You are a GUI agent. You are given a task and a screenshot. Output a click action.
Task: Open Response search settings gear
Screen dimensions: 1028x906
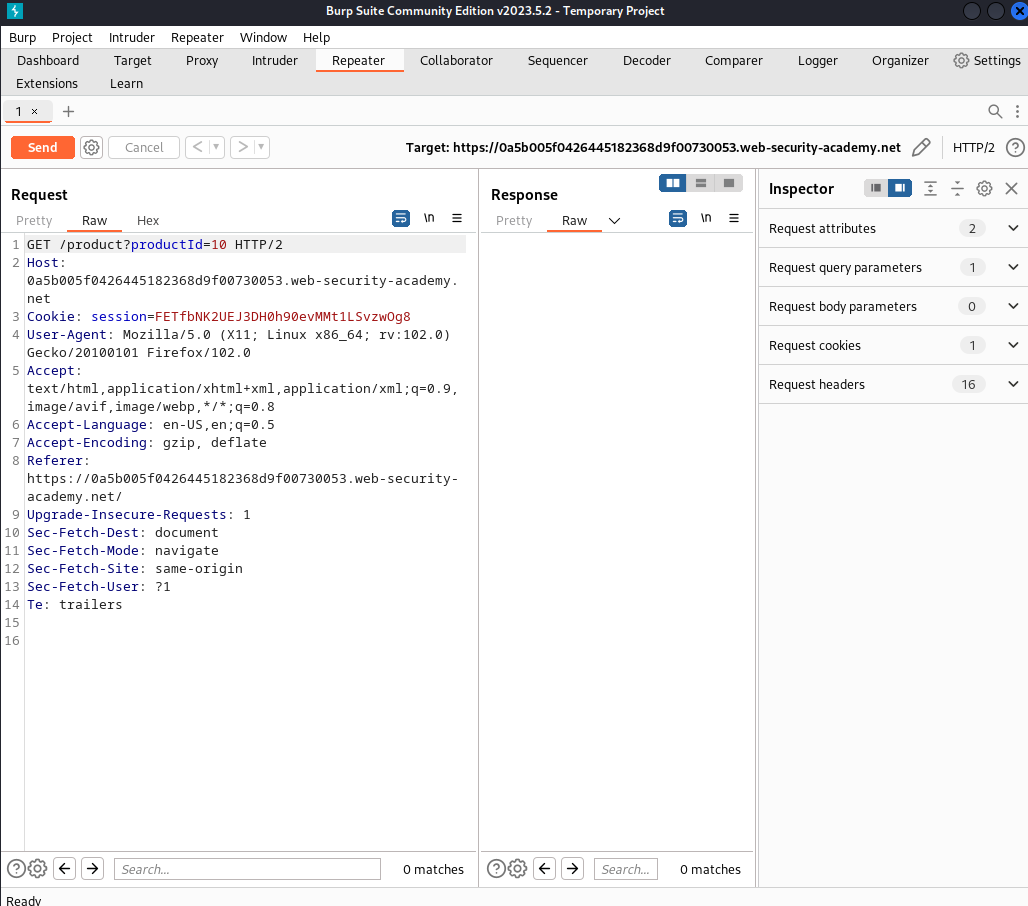[x=517, y=869]
